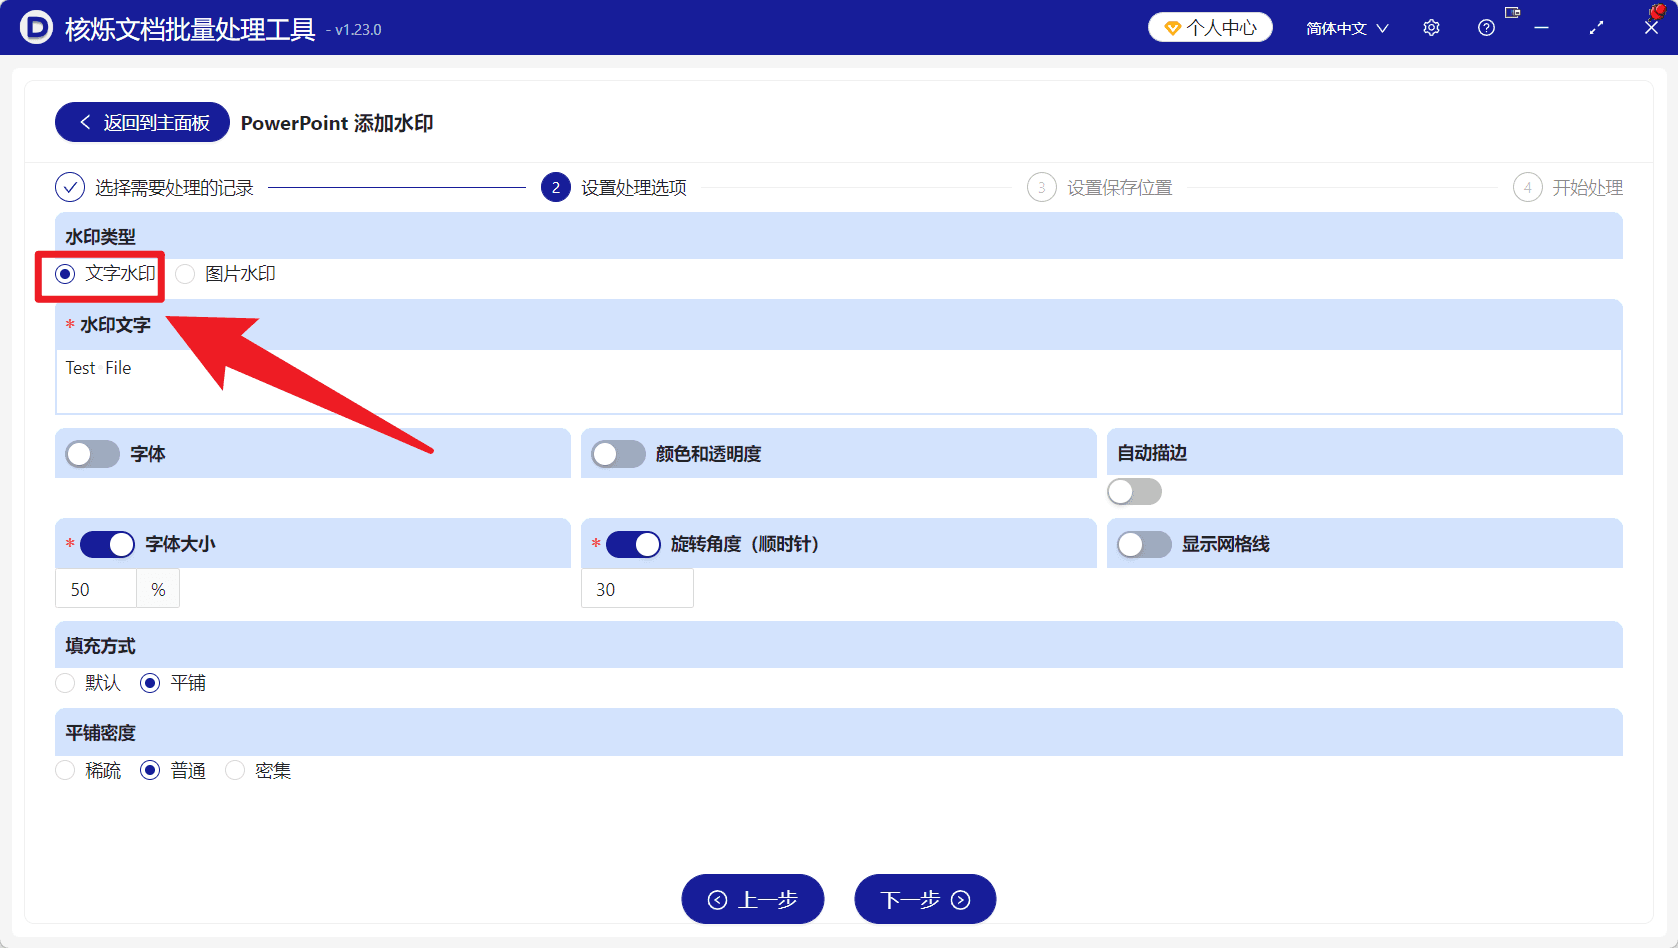The image size is (1678, 948).
Task: Toggle window restore/fullscreen arrows icon
Action: pos(1596,28)
